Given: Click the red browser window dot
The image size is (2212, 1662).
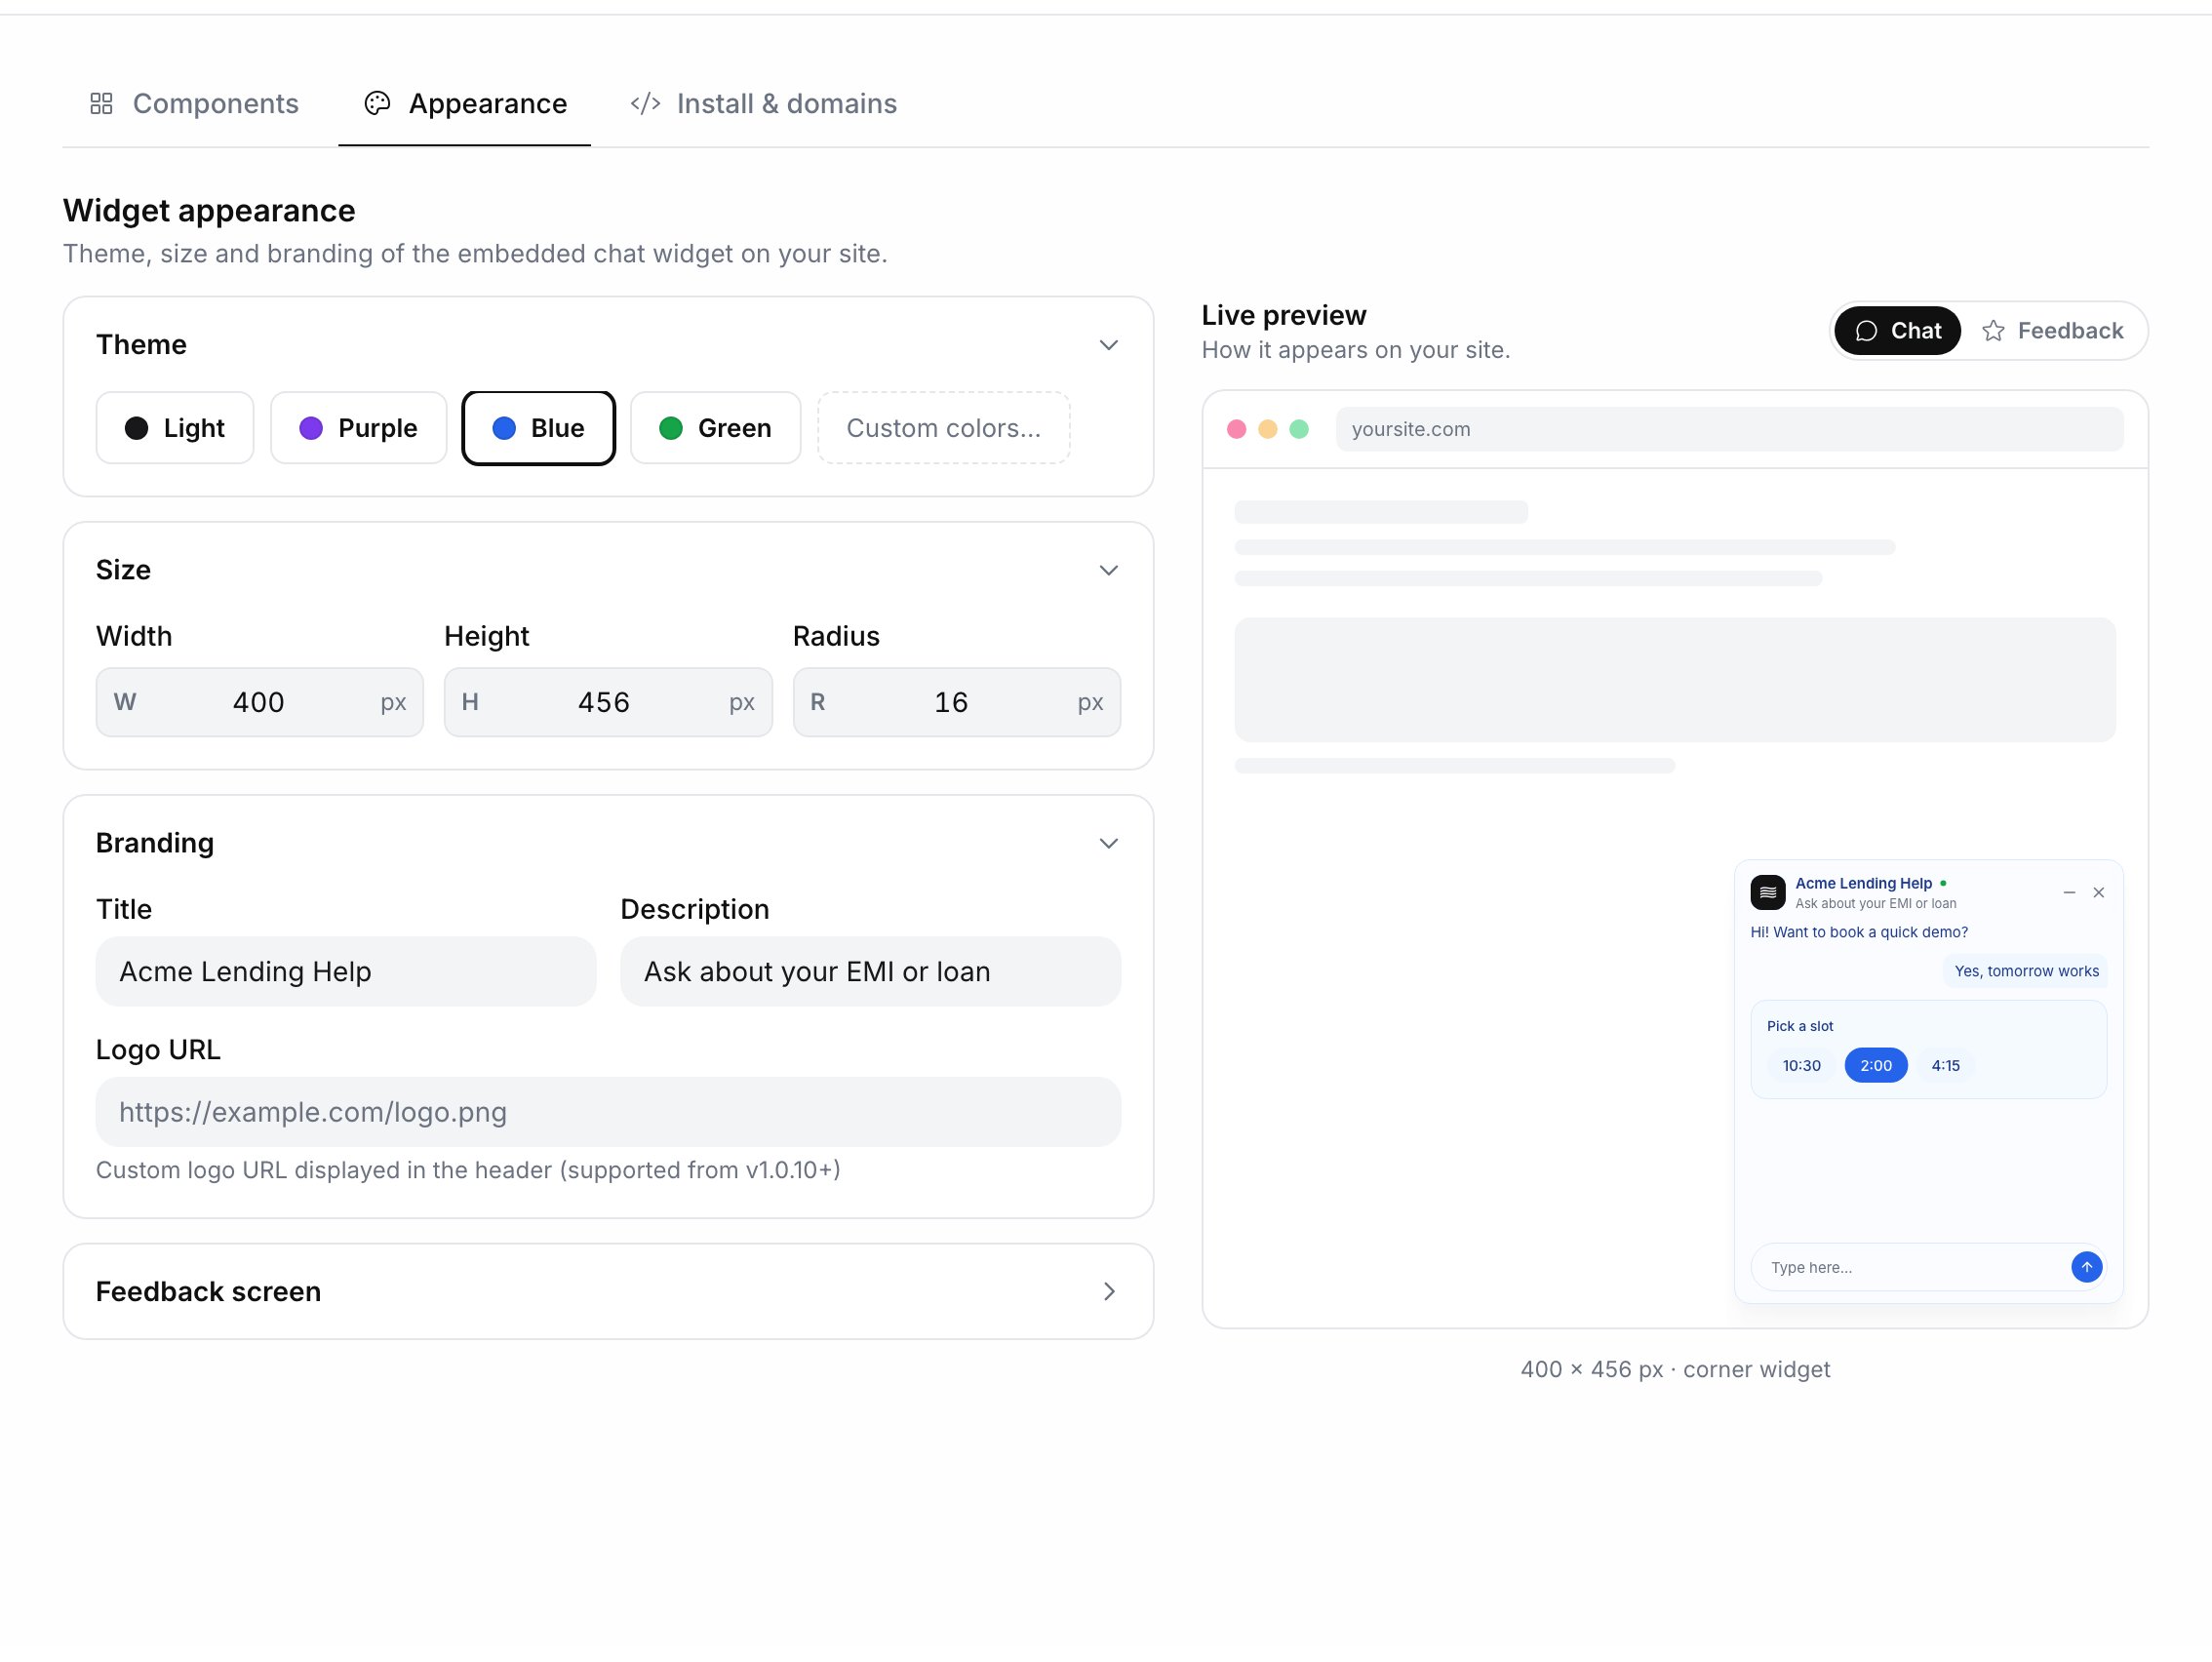Looking at the screenshot, I should 1236,429.
